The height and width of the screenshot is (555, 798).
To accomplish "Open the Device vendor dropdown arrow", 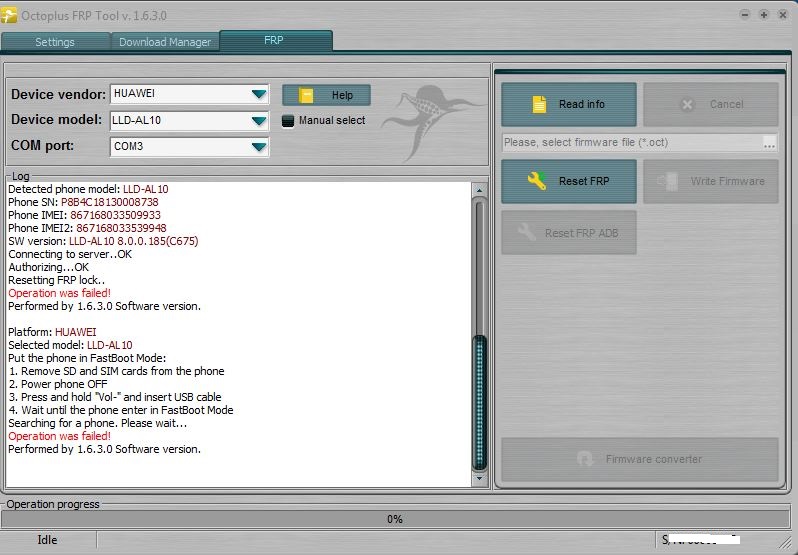I will (259, 94).
